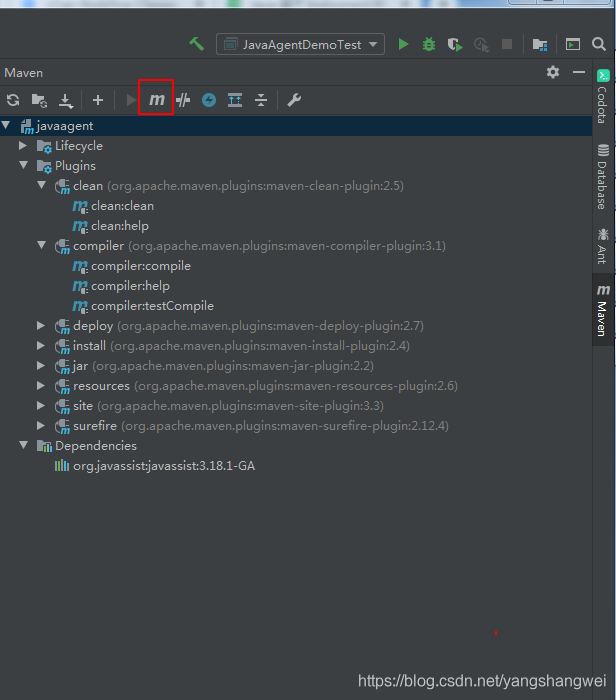Click Download Sources and Documentation icon
Screen dimensions: 616x700
point(66,100)
